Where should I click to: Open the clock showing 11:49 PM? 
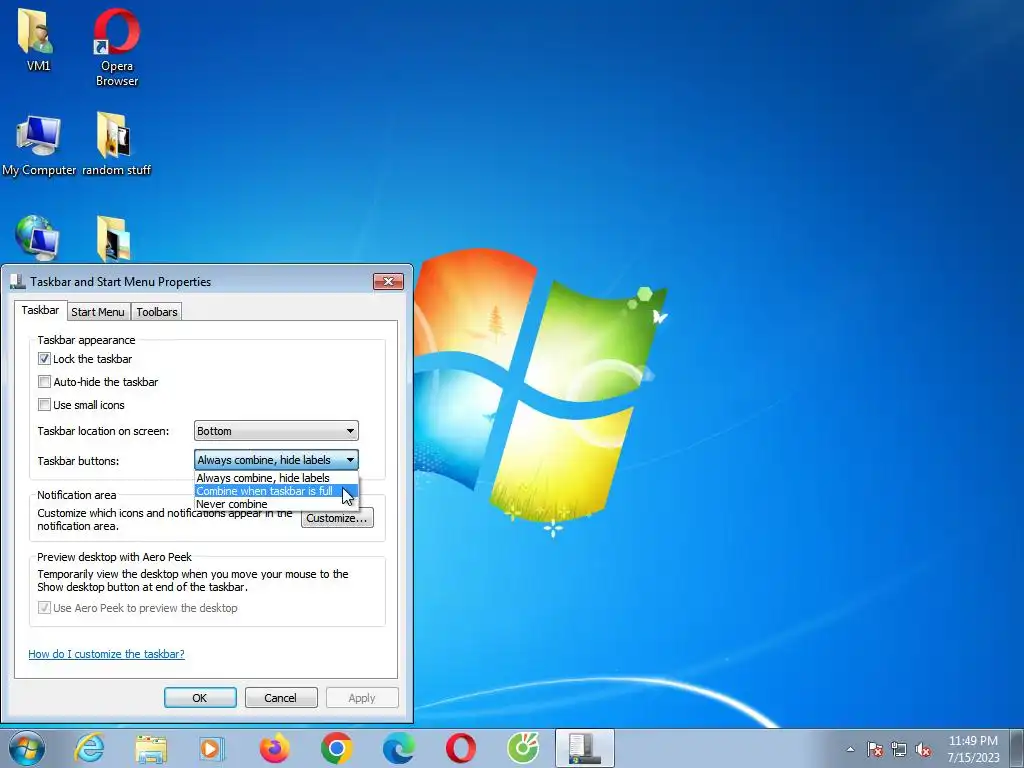click(973, 749)
